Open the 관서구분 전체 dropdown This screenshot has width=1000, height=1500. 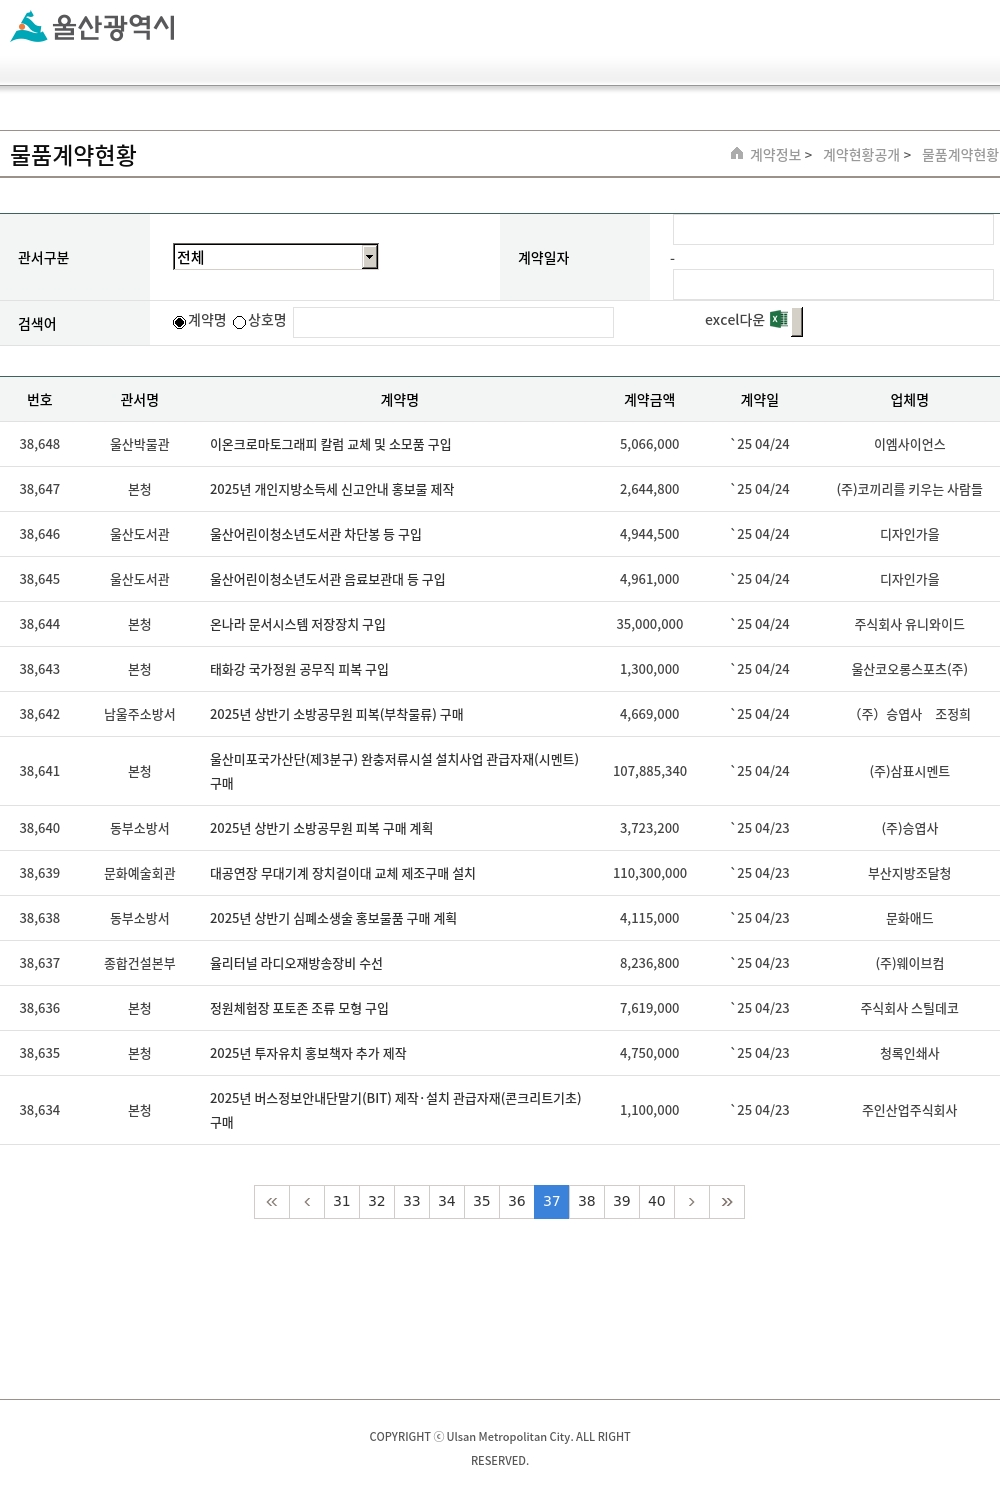pos(276,257)
